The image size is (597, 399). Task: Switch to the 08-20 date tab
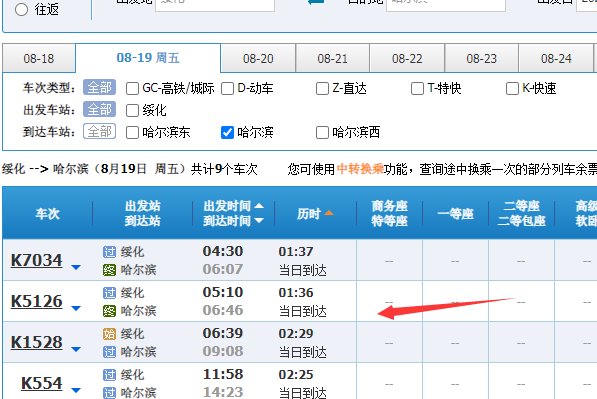coord(258,59)
